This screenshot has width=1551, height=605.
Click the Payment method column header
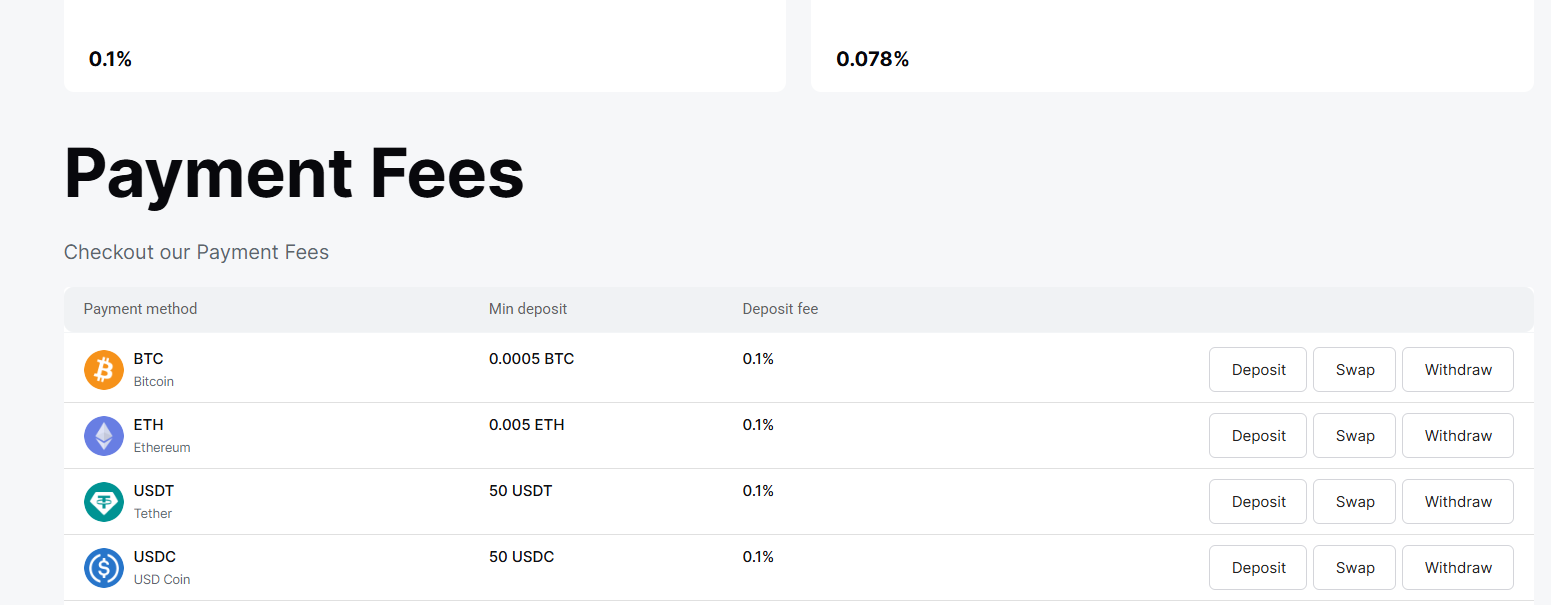(x=140, y=309)
